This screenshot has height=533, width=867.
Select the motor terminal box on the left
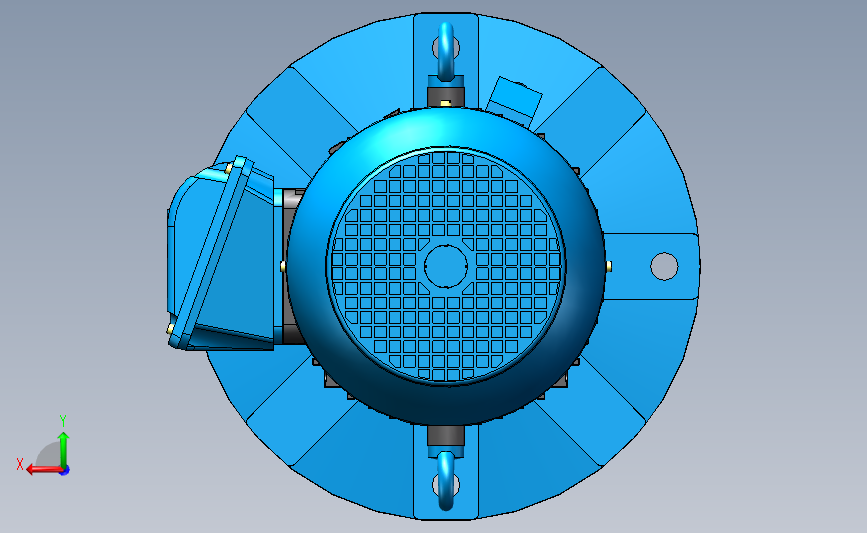coord(221,254)
